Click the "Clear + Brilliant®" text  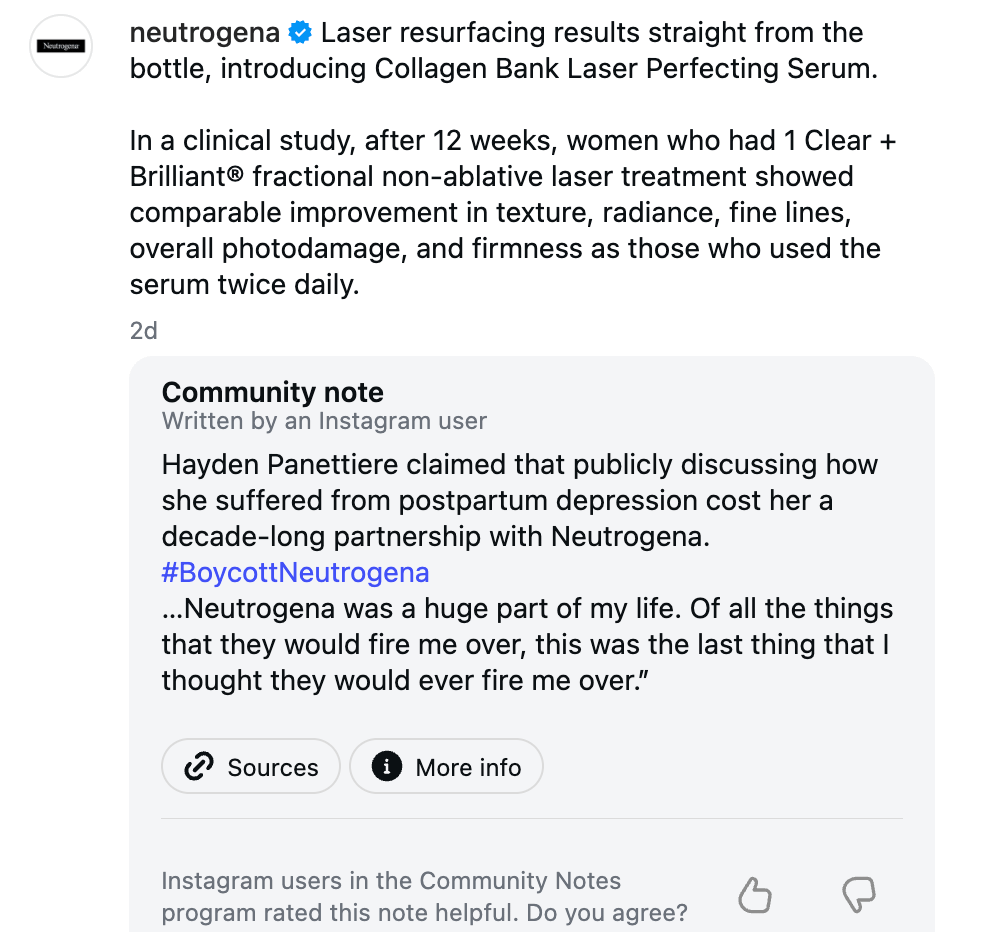513,158
